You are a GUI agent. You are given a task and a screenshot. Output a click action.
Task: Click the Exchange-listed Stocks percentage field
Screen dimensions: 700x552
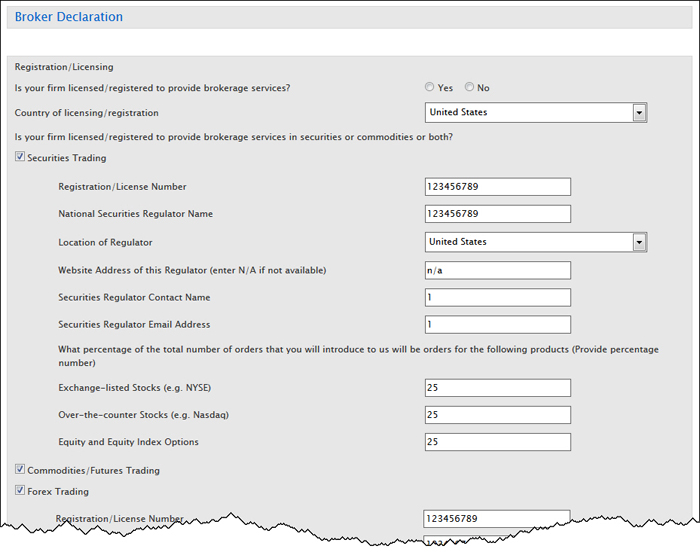497,388
